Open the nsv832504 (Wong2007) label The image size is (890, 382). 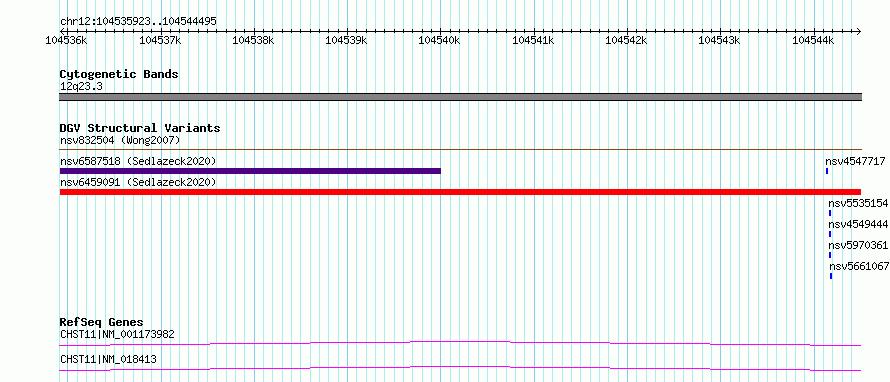[120, 140]
